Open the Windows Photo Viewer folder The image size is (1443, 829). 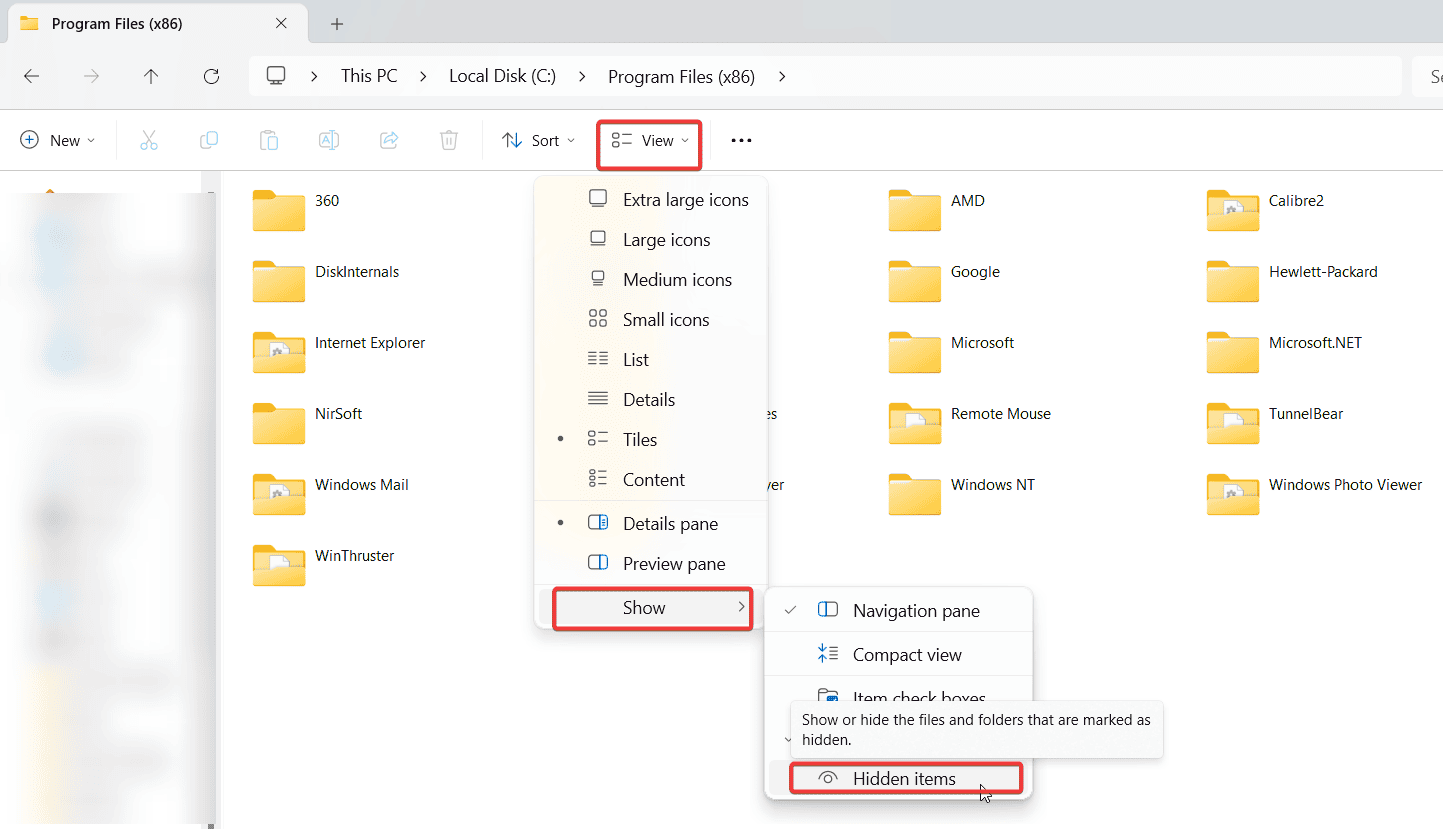(1315, 494)
